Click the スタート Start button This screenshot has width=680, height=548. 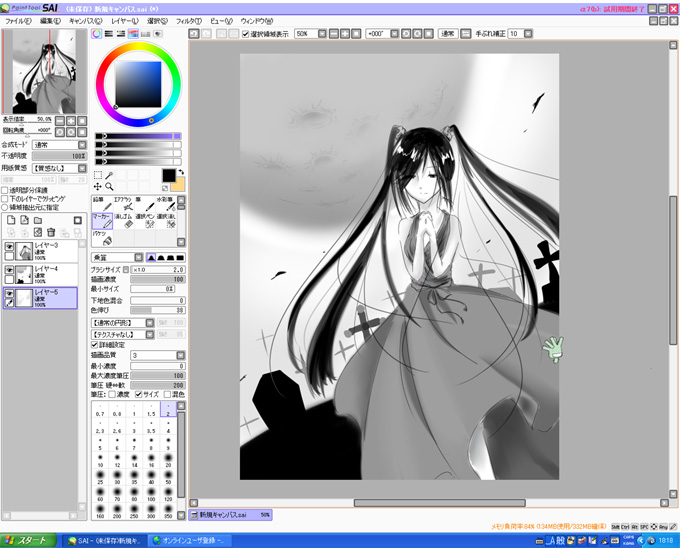pos(28,541)
